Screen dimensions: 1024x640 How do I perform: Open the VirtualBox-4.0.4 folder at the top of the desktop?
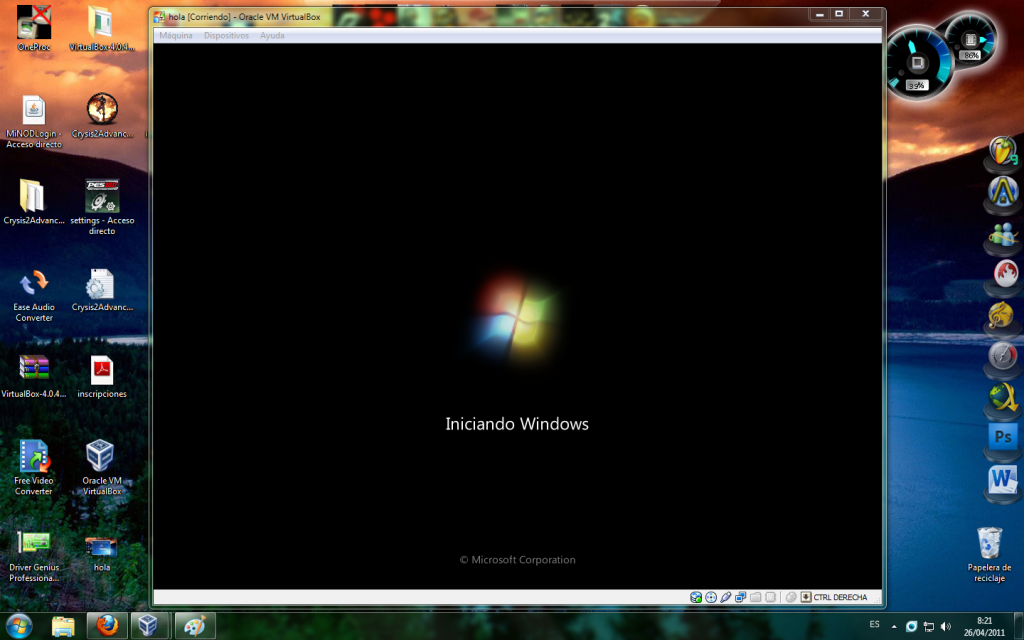(102, 28)
